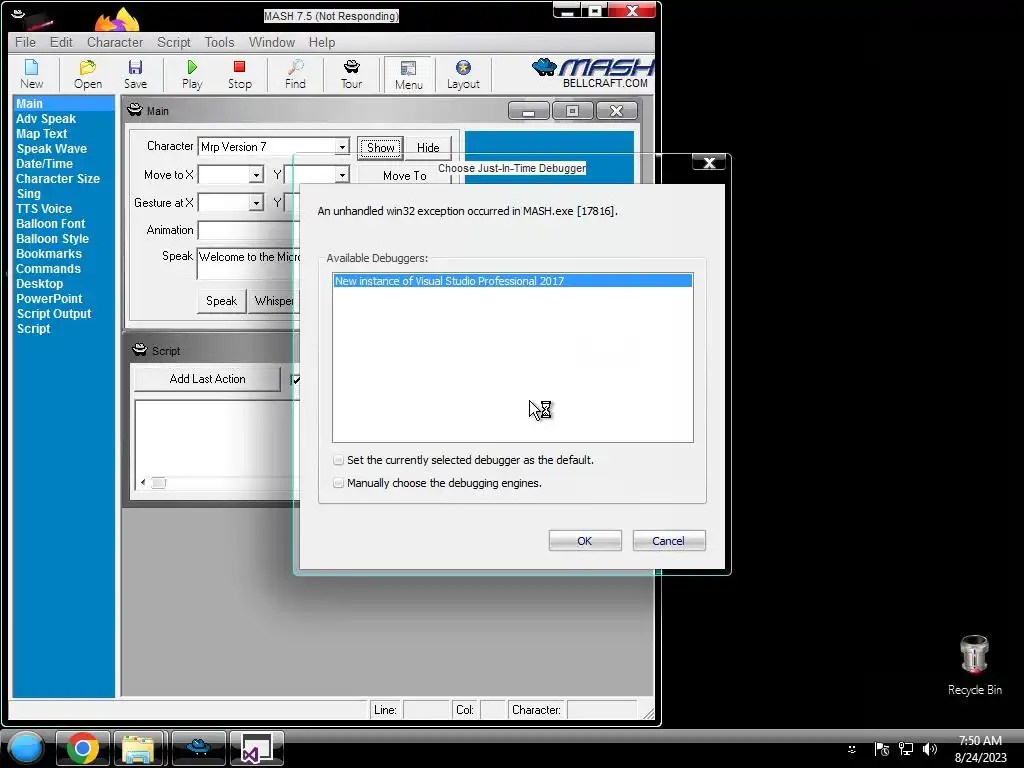Viewport: 1024px width, 768px height.
Task: Select Commands in the sidebar
Action: click(x=48, y=269)
